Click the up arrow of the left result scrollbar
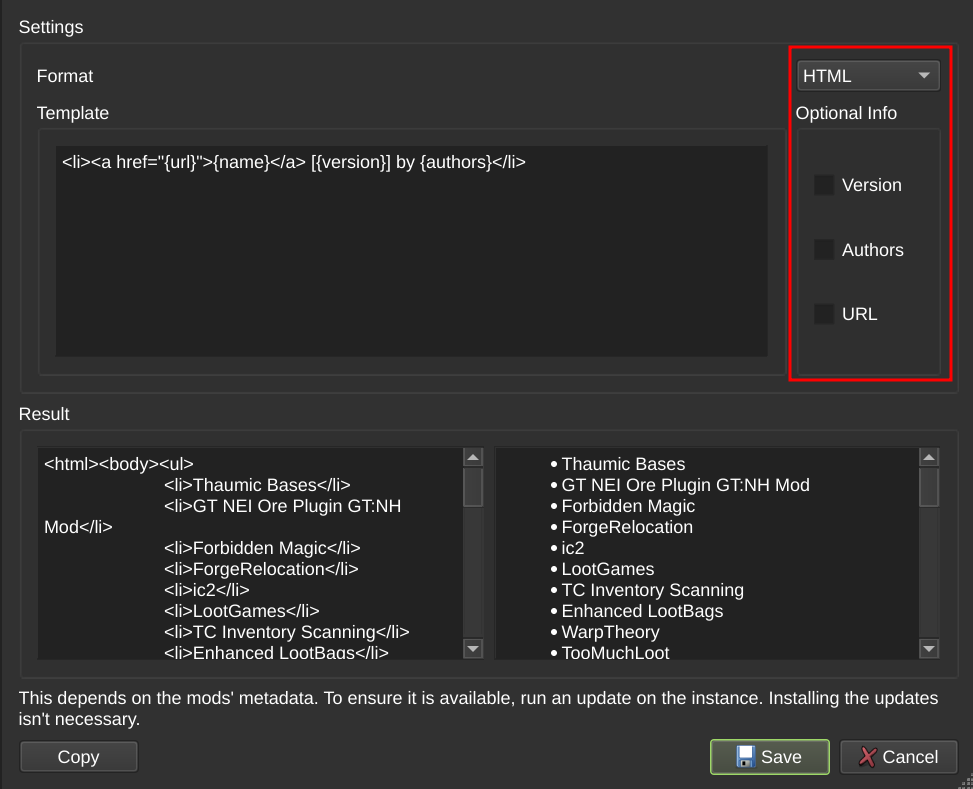Screen dimensions: 973x789 click(x=472, y=456)
